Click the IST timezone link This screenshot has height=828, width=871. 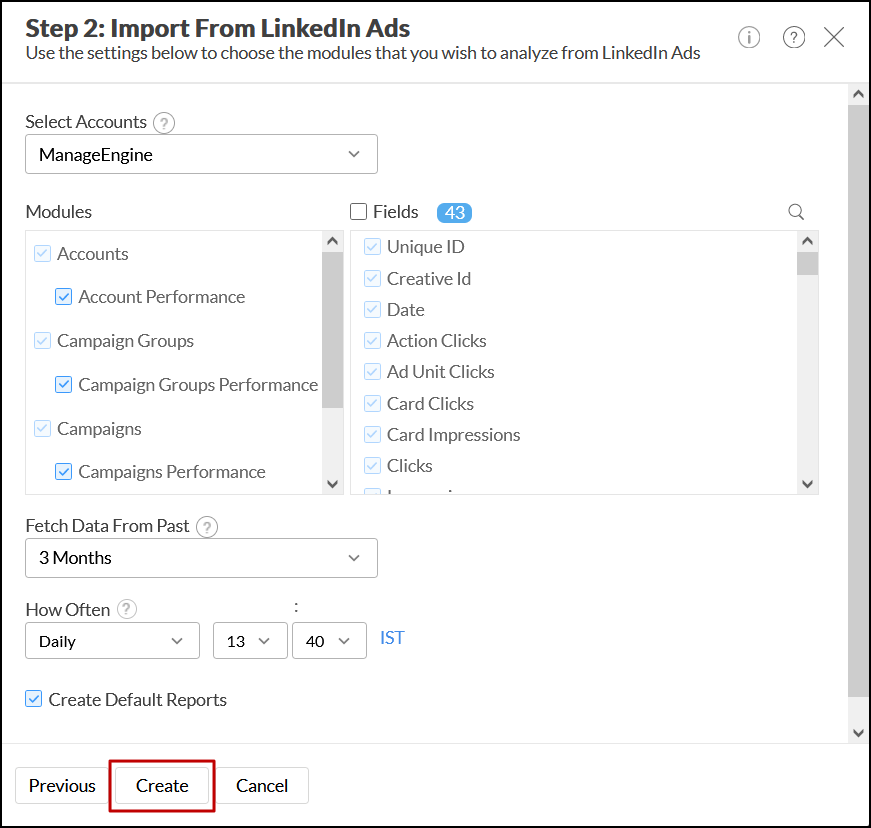point(392,638)
